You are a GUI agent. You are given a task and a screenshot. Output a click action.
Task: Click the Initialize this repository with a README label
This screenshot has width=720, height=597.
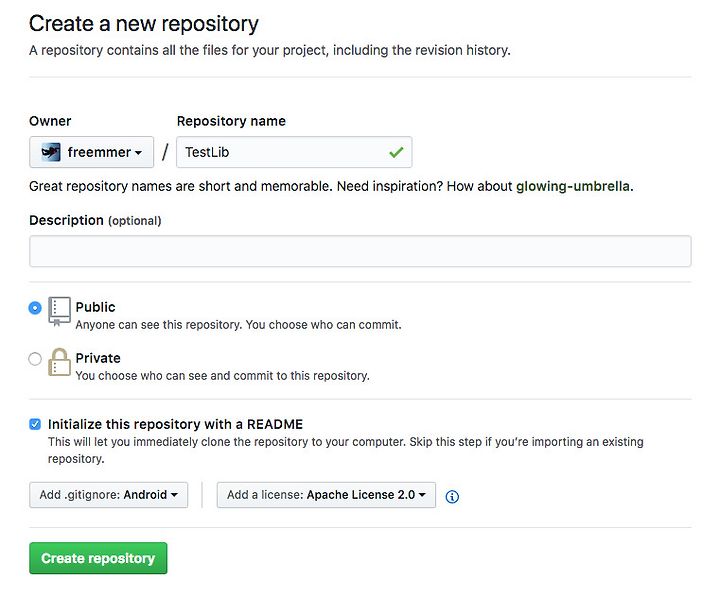coord(175,424)
